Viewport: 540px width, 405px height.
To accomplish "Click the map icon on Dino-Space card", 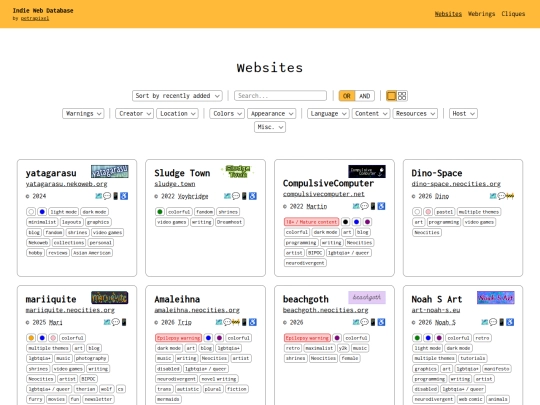I will click(x=493, y=196).
